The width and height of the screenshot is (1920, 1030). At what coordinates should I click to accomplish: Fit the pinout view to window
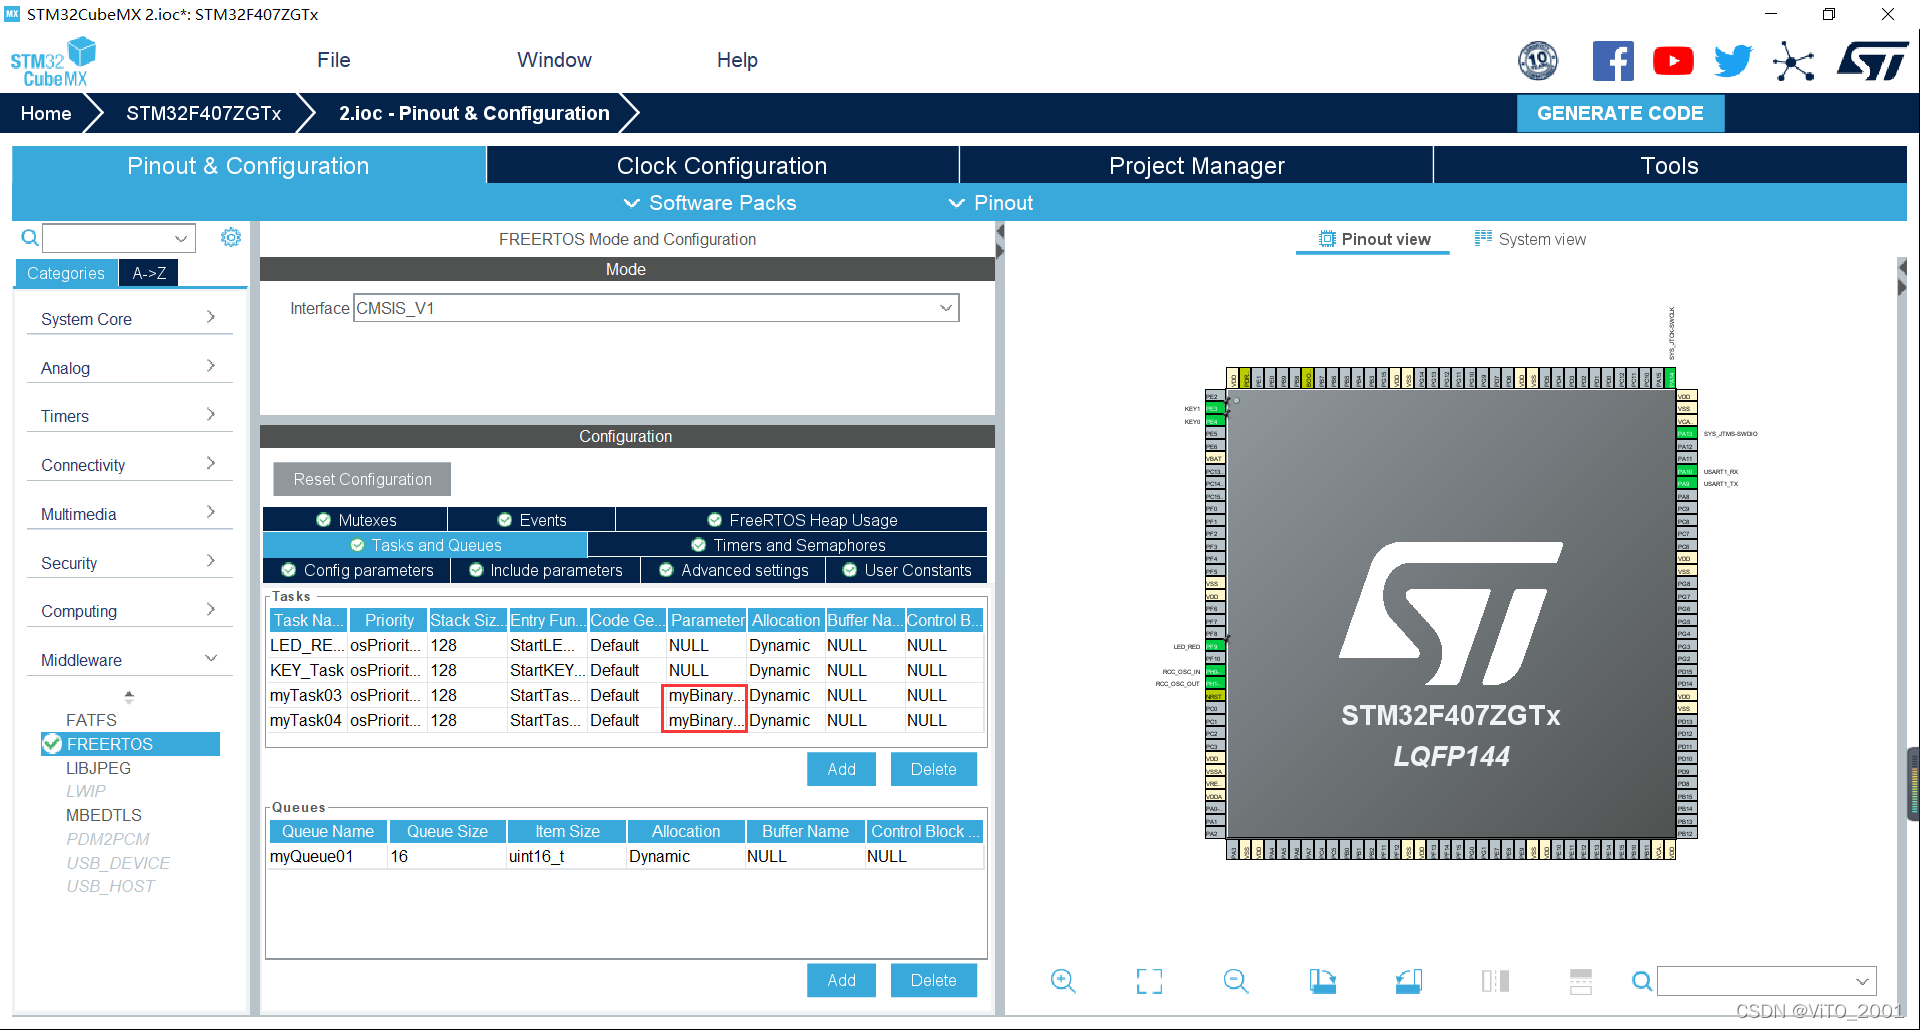click(1149, 981)
